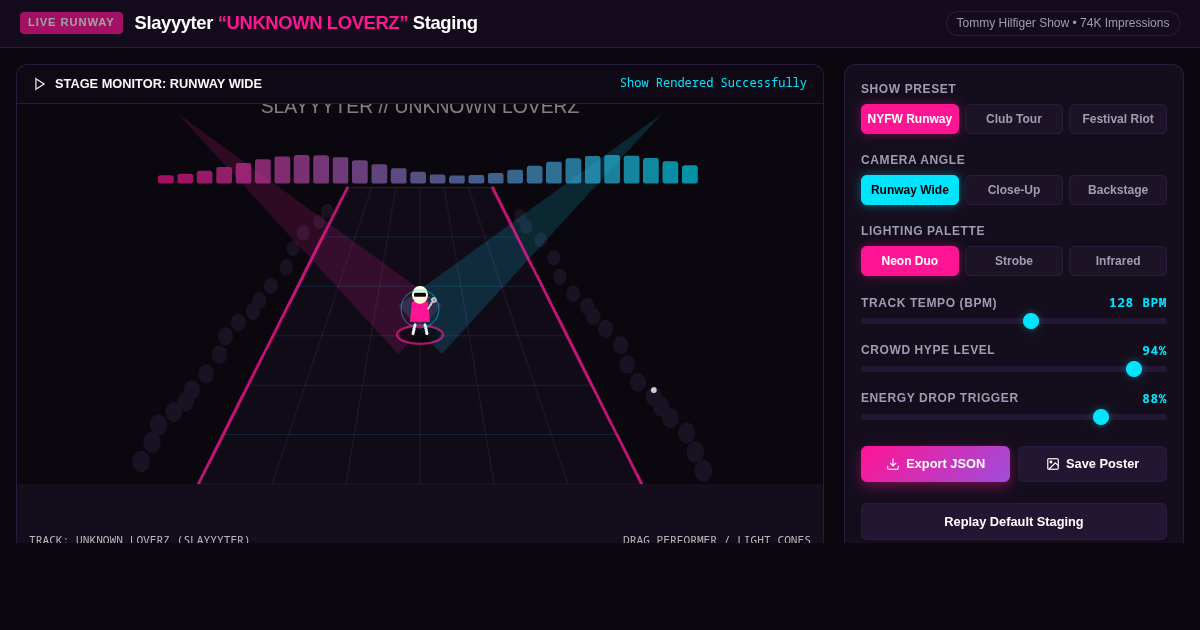The image size is (1200, 630).
Task: Click the TRACK: UNKNOWN LOVERZ caption
Action: click(x=140, y=540)
